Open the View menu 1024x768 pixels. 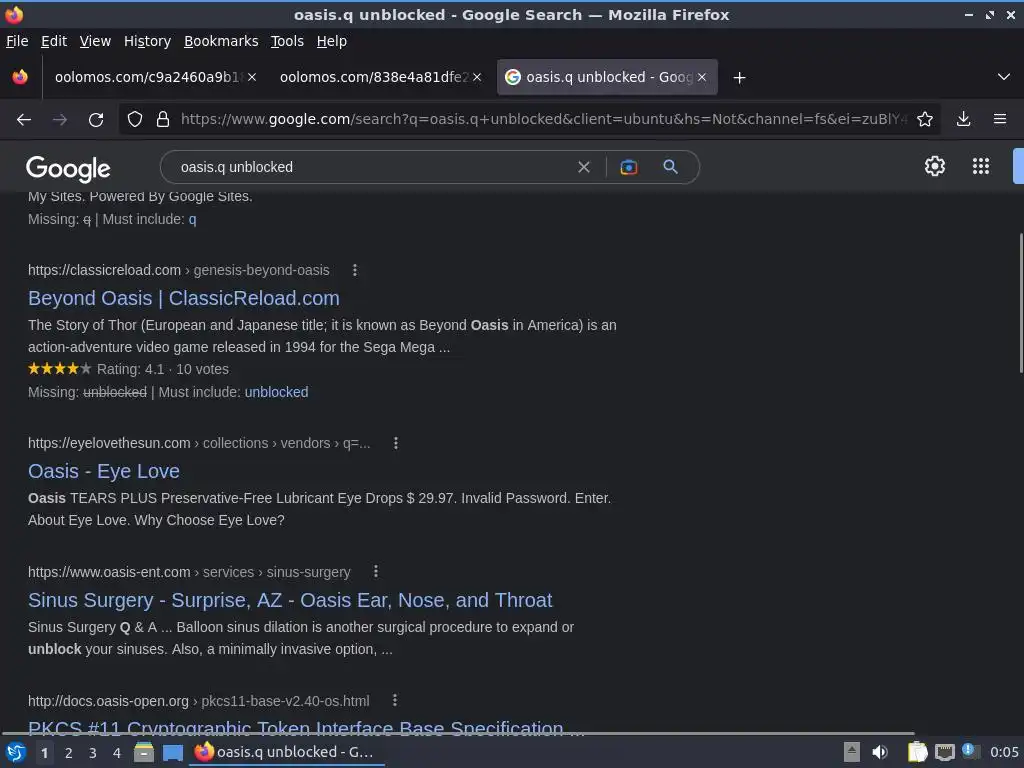tap(95, 41)
